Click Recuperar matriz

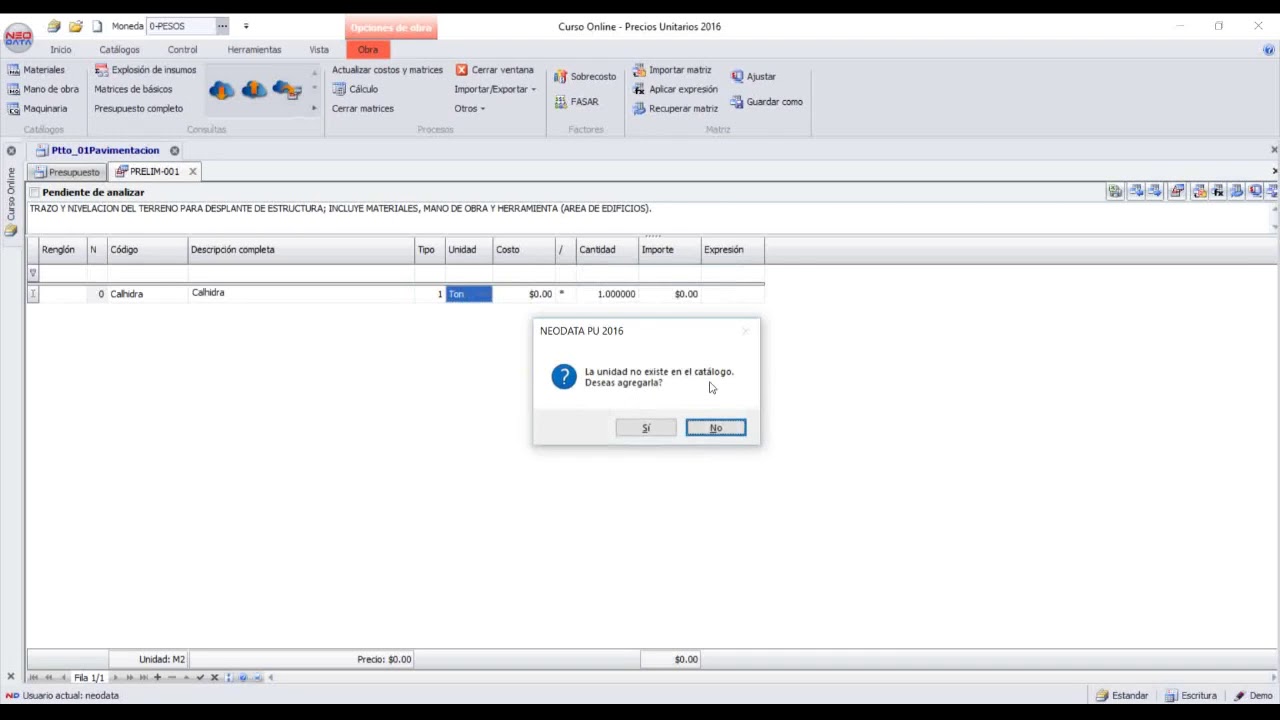tap(675, 108)
